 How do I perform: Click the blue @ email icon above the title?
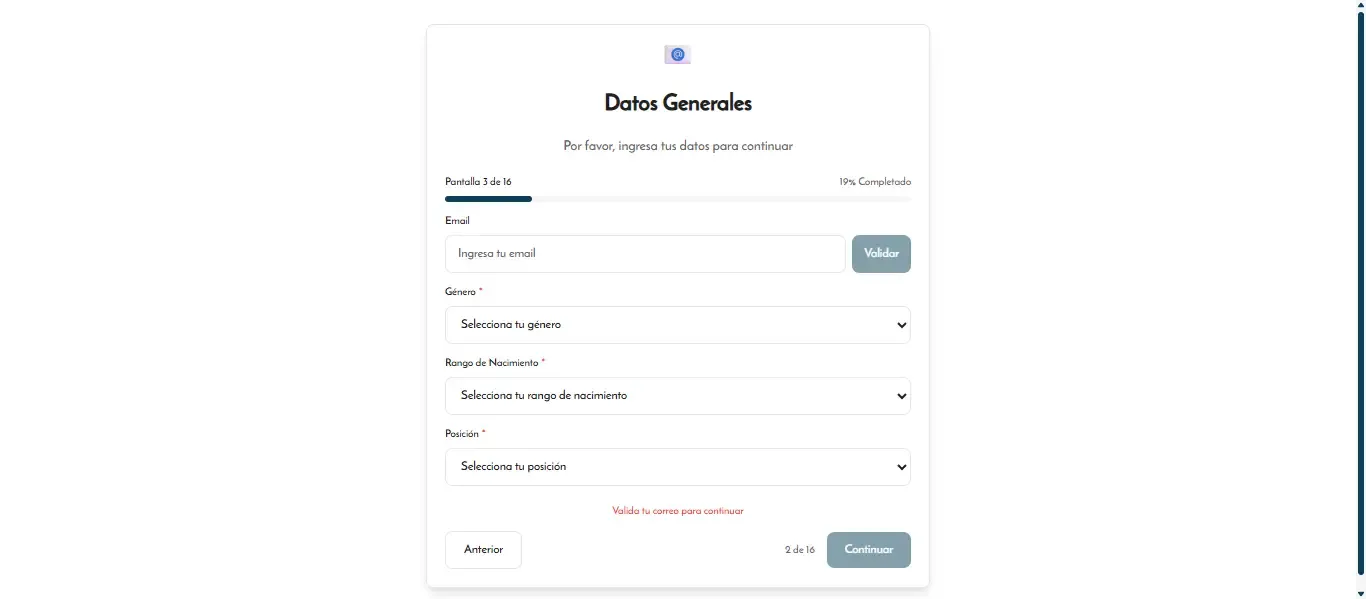click(x=677, y=54)
